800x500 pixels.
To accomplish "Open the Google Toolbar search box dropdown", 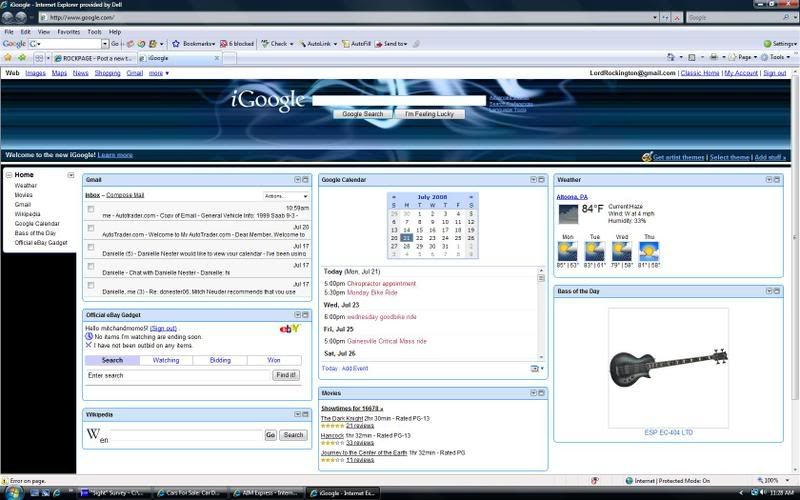I will [105, 44].
